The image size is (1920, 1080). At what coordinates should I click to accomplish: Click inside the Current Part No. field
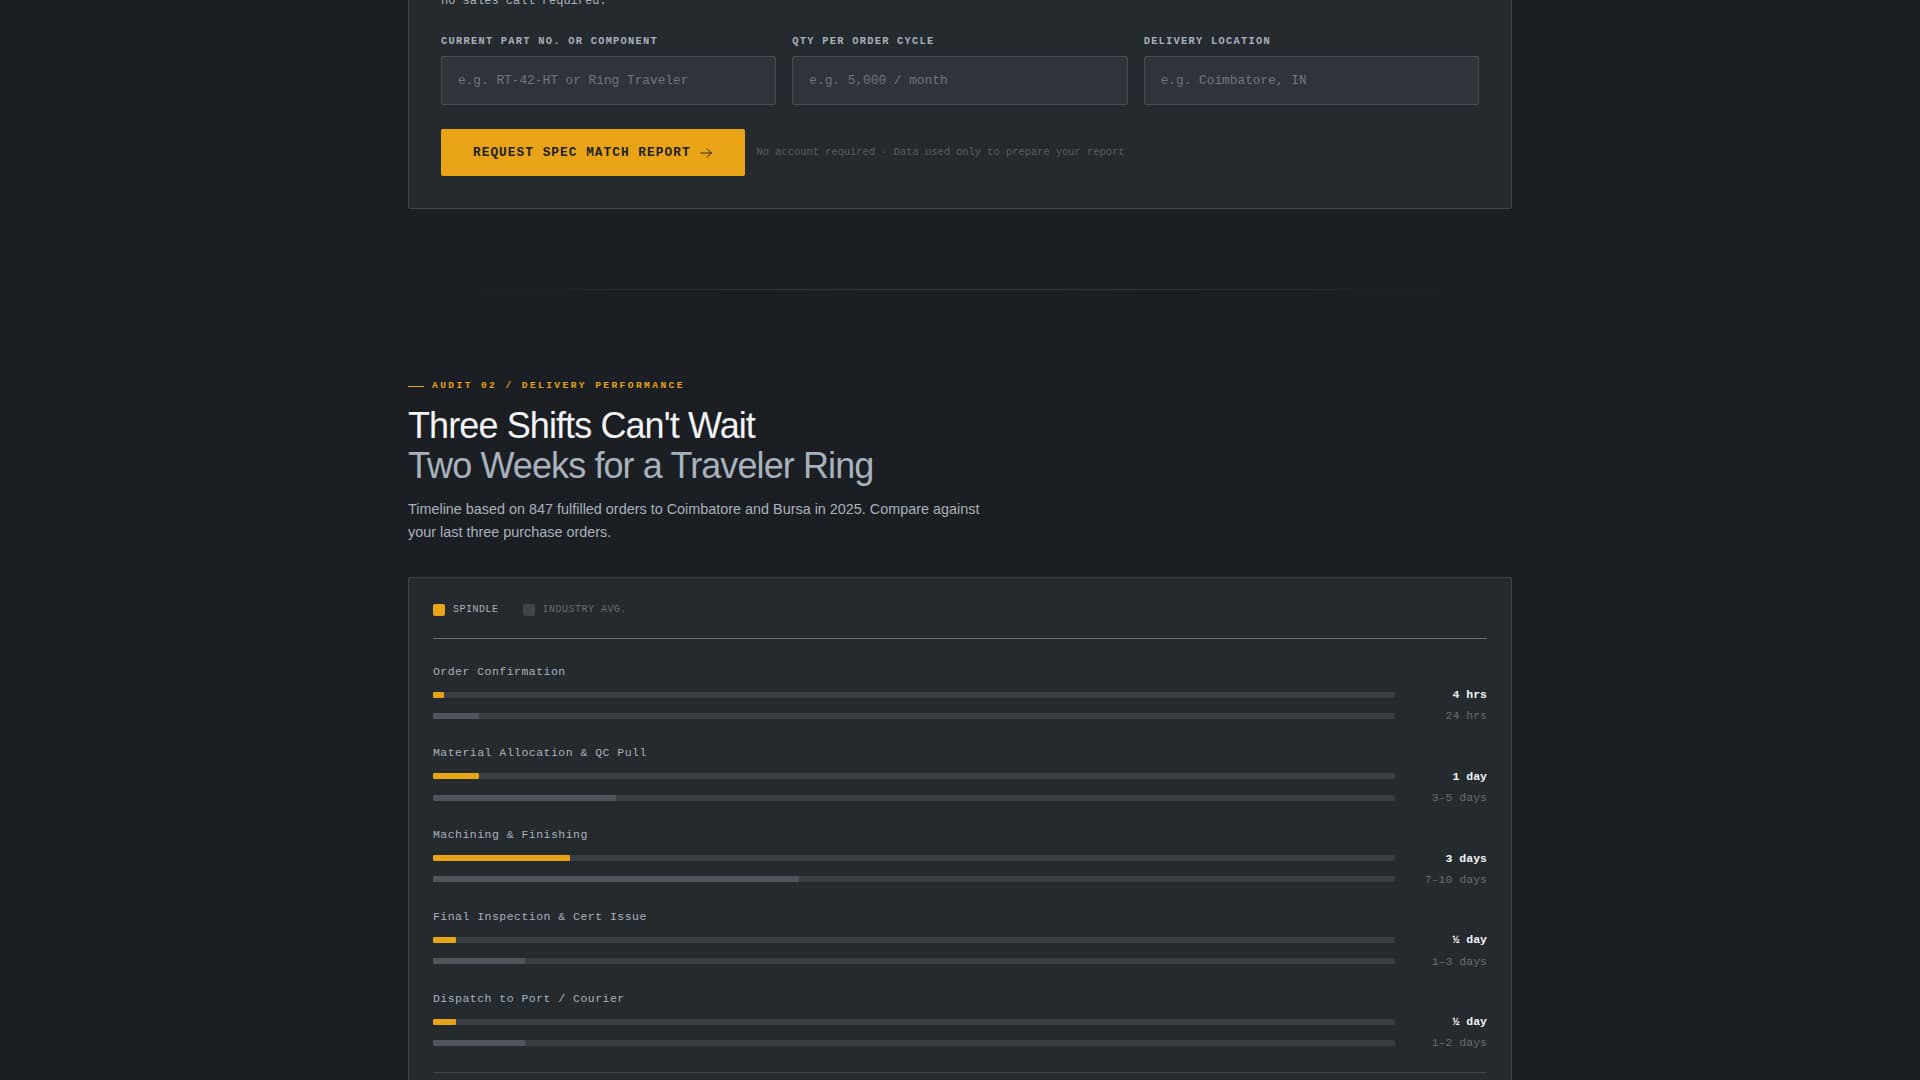pos(607,80)
